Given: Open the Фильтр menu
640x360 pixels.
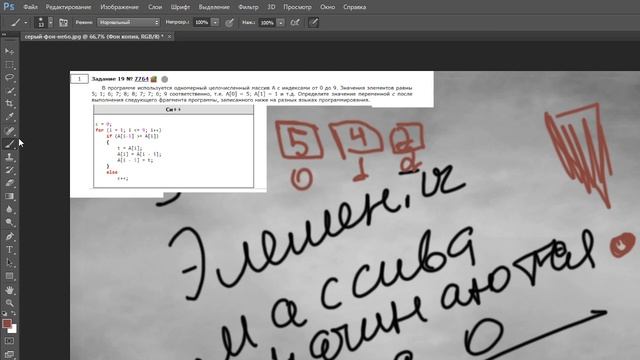Looking at the screenshot, I should [248, 7].
